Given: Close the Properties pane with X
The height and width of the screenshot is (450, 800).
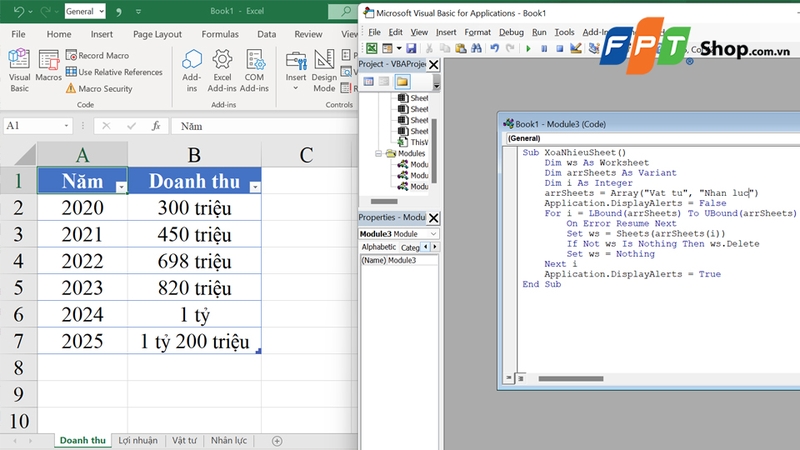Looking at the screenshot, I should click(x=434, y=217).
